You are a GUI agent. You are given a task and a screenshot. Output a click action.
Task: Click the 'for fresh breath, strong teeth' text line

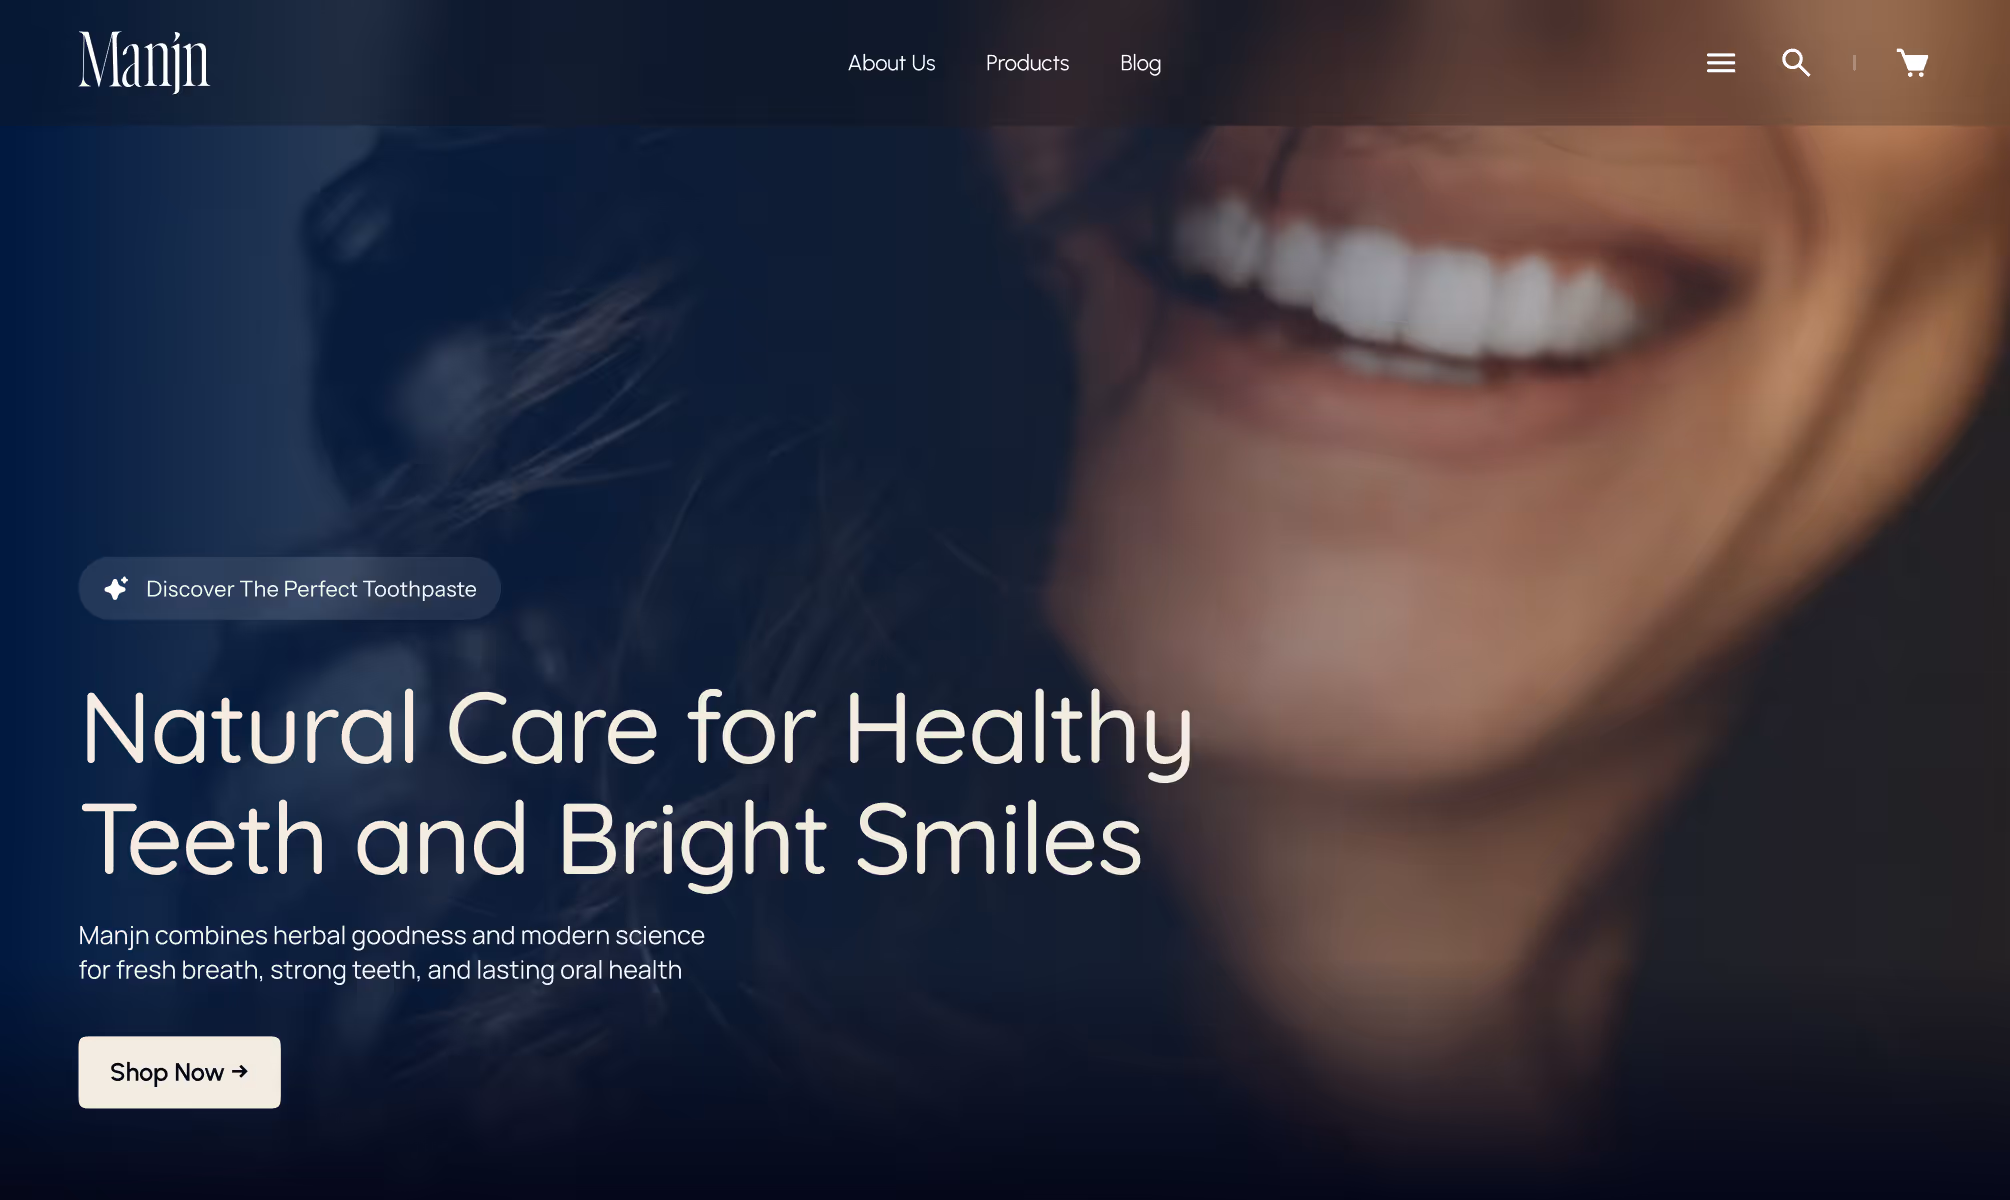(380, 970)
